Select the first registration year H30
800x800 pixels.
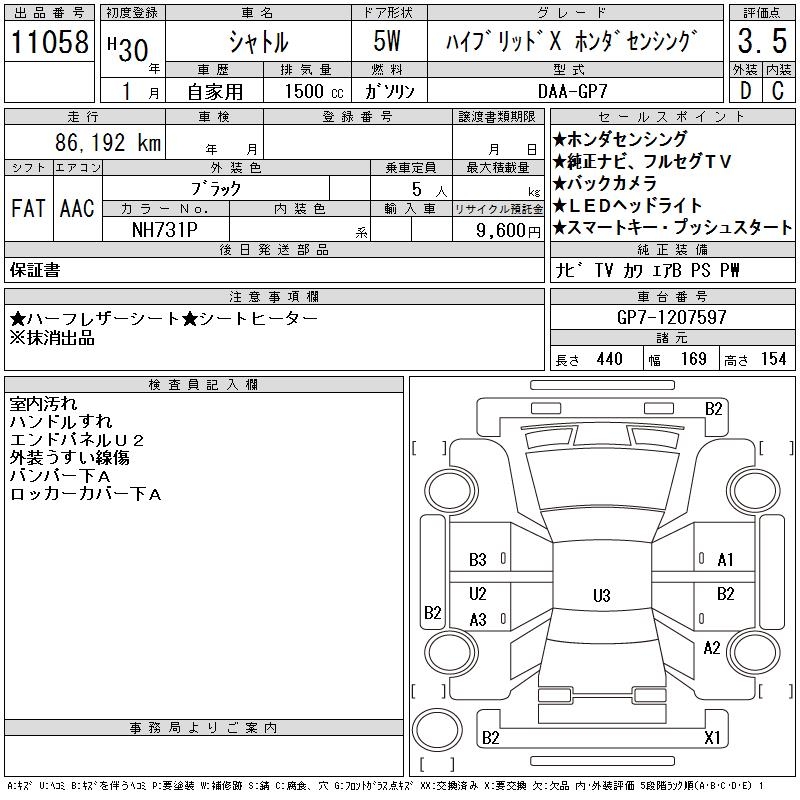[x=128, y=49]
